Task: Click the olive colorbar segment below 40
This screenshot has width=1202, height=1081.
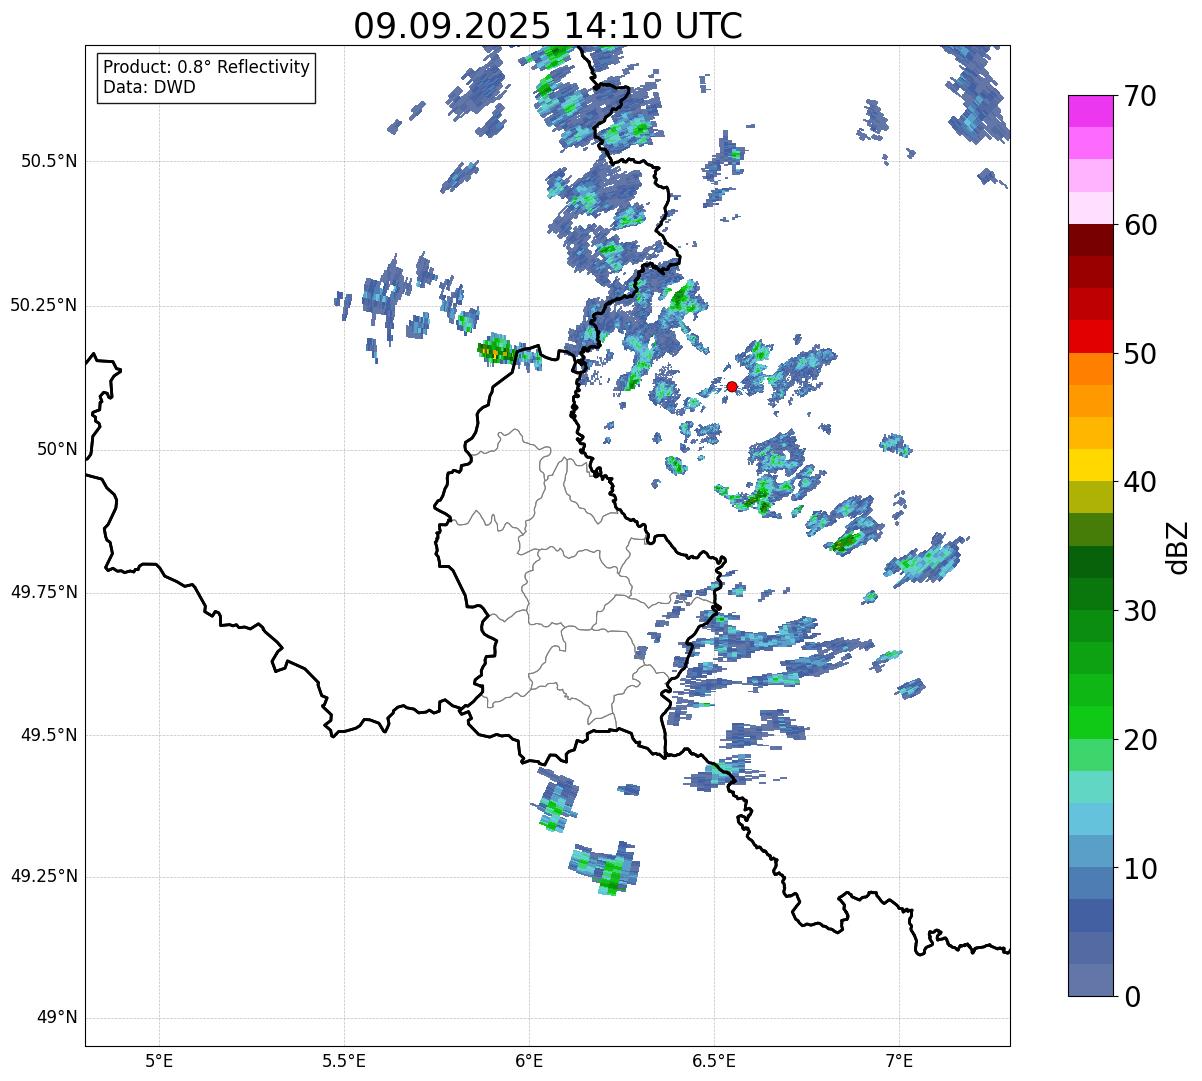Action: (1091, 498)
